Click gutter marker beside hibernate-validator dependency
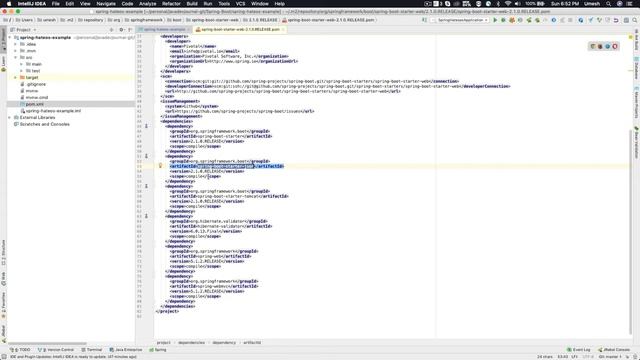Screen dimensions: 640x360 coord(147,216)
